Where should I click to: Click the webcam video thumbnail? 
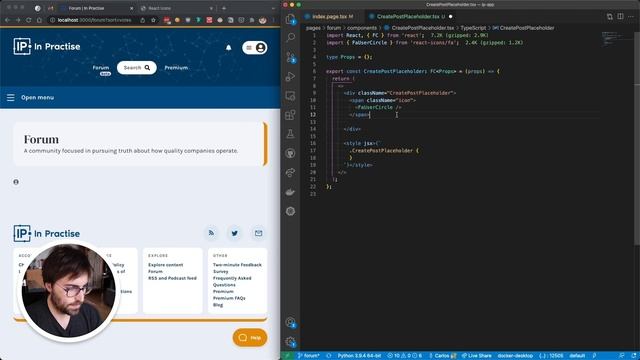click(x=69, y=291)
